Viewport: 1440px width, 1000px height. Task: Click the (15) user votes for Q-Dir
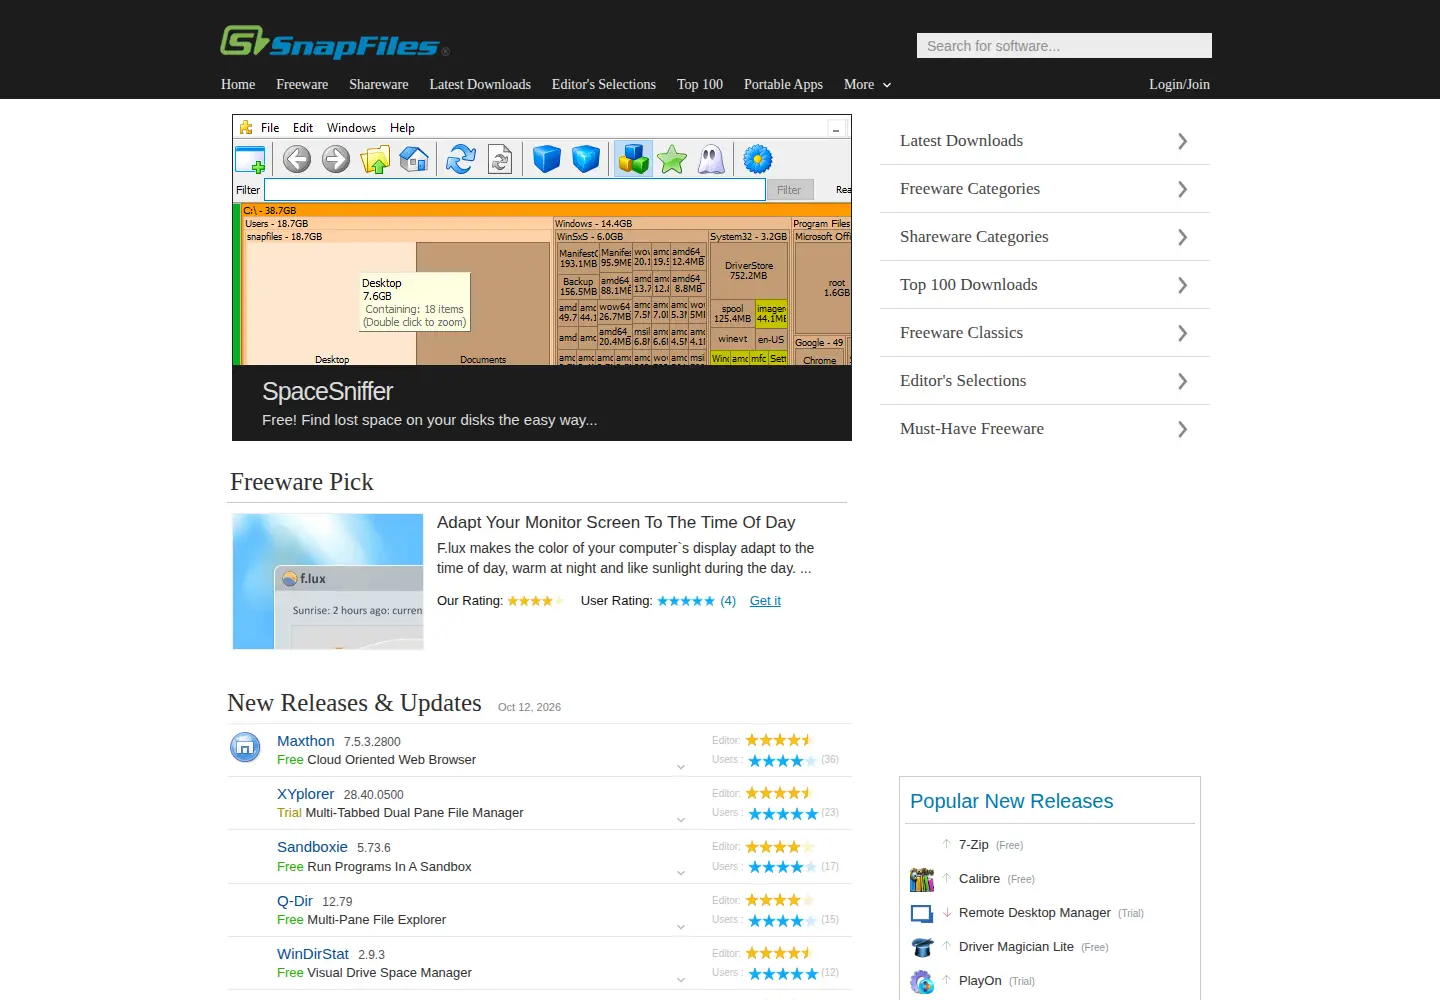[x=830, y=920]
